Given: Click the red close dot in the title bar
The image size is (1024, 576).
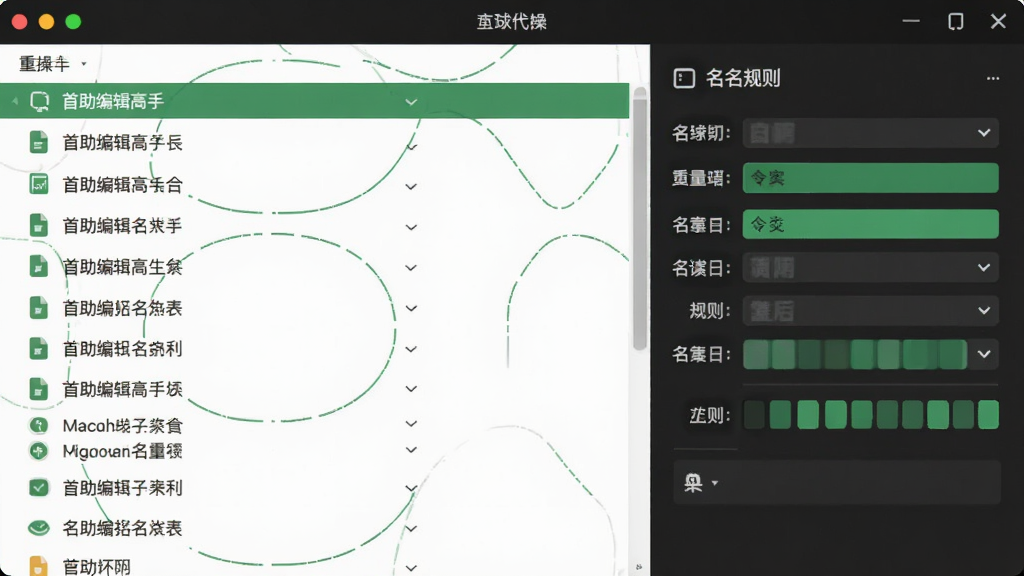Looking at the screenshot, I should pos(20,22).
